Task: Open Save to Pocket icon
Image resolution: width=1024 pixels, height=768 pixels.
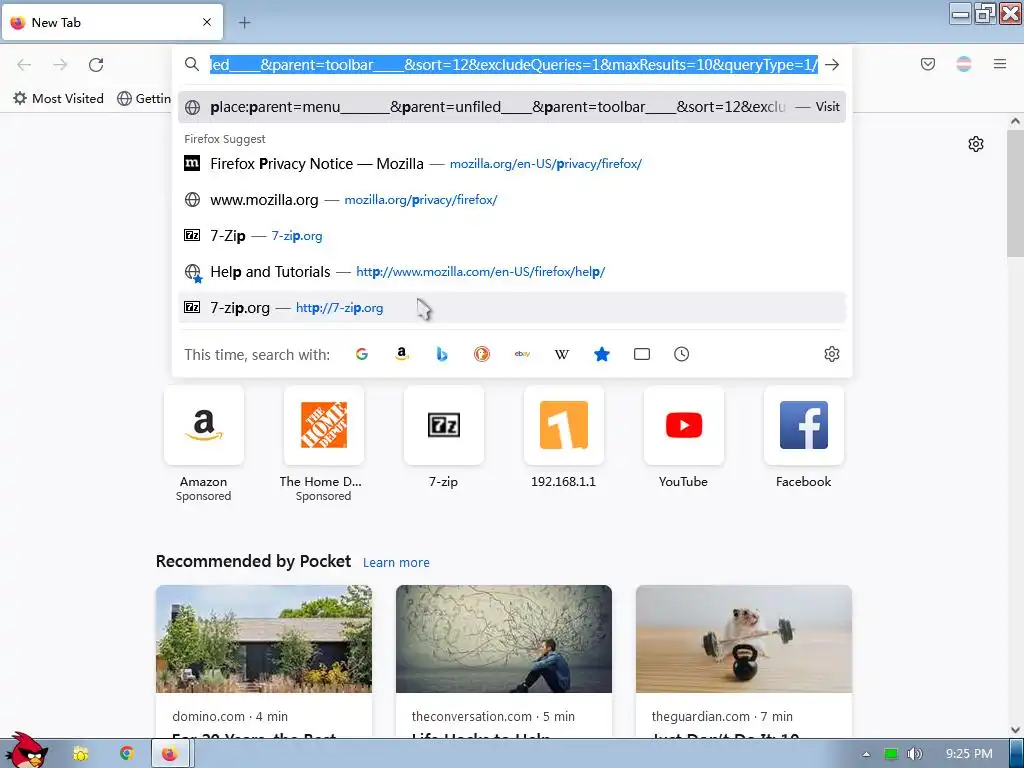Action: 927,64
